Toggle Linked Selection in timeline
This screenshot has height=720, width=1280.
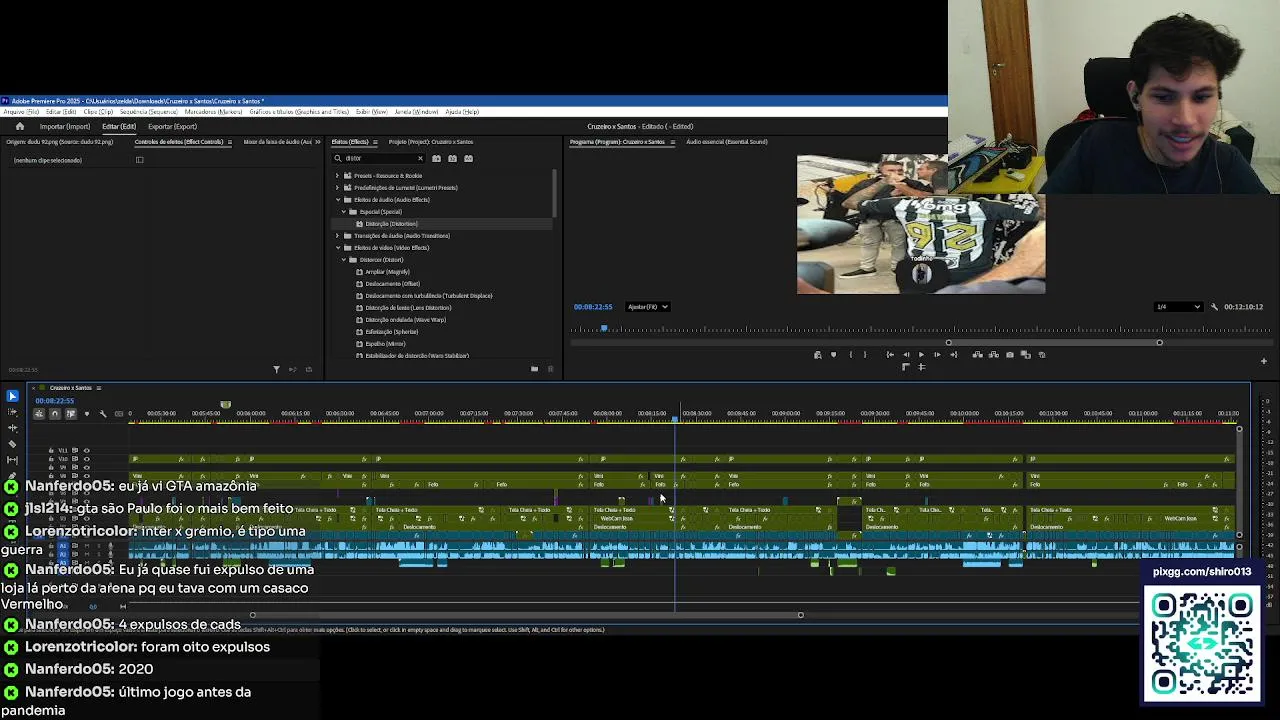point(71,413)
